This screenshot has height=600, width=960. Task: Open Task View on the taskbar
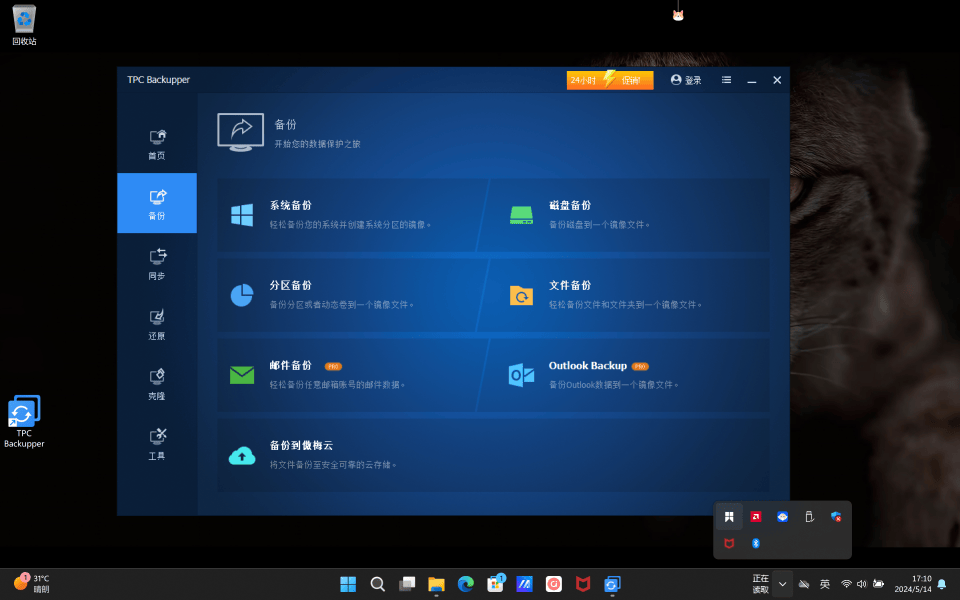(407, 584)
